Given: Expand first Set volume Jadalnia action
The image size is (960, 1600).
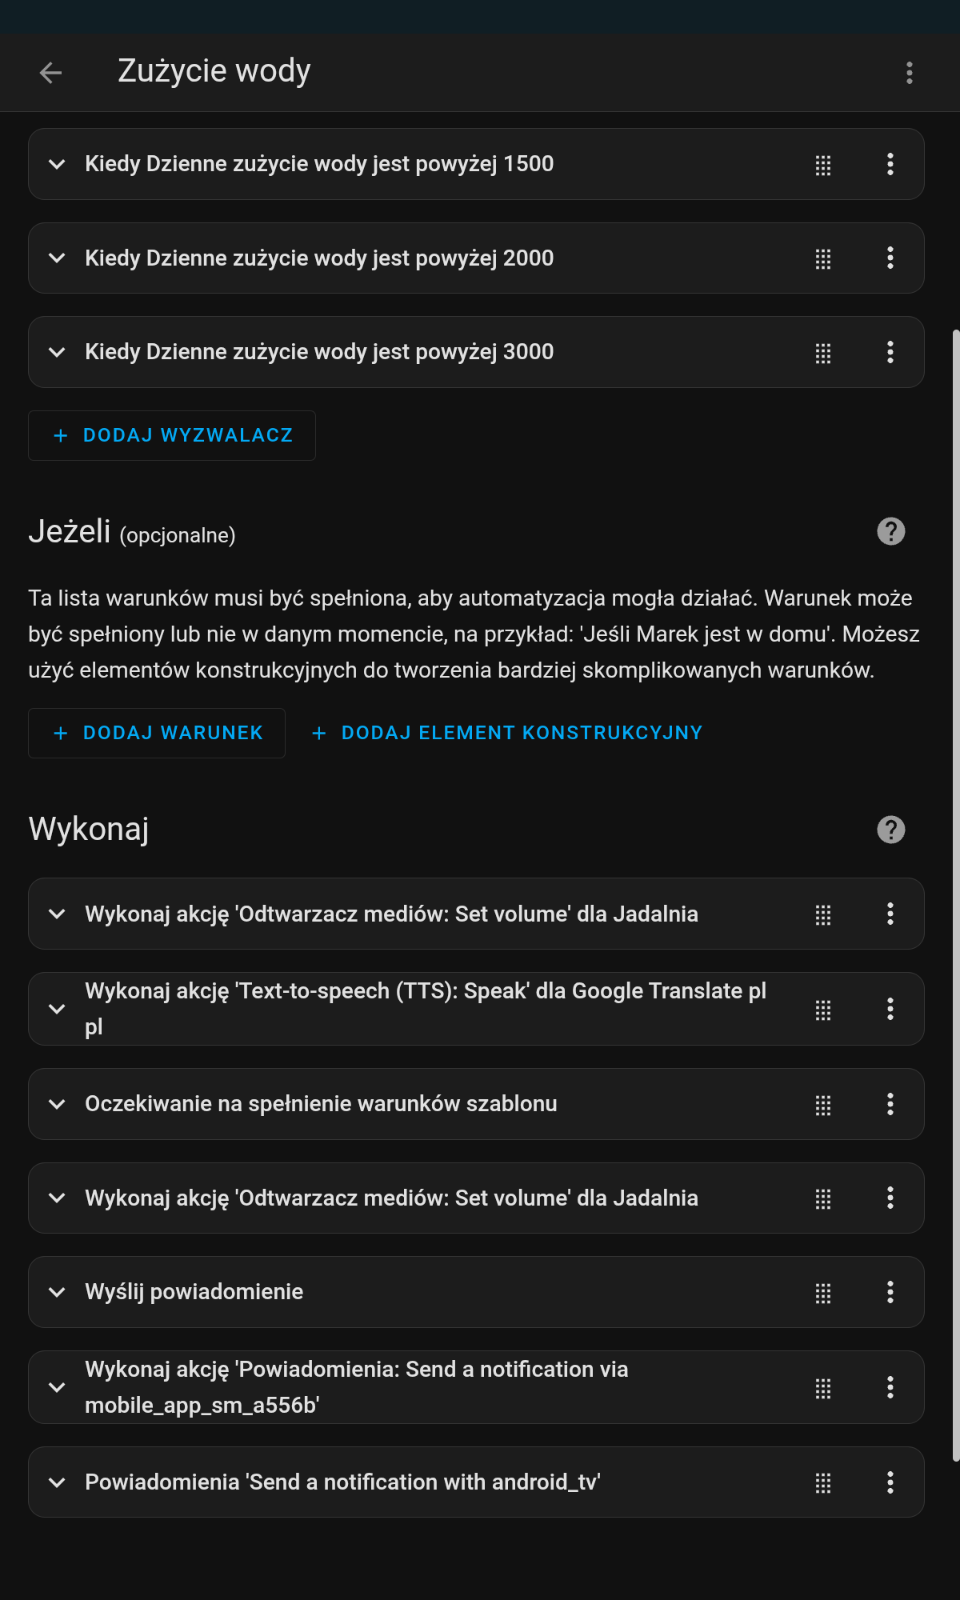Looking at the screenshot, I should tap(57, 914).
